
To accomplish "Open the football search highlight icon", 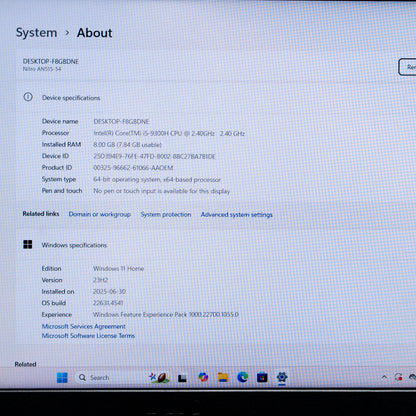I will coord(159,378).
